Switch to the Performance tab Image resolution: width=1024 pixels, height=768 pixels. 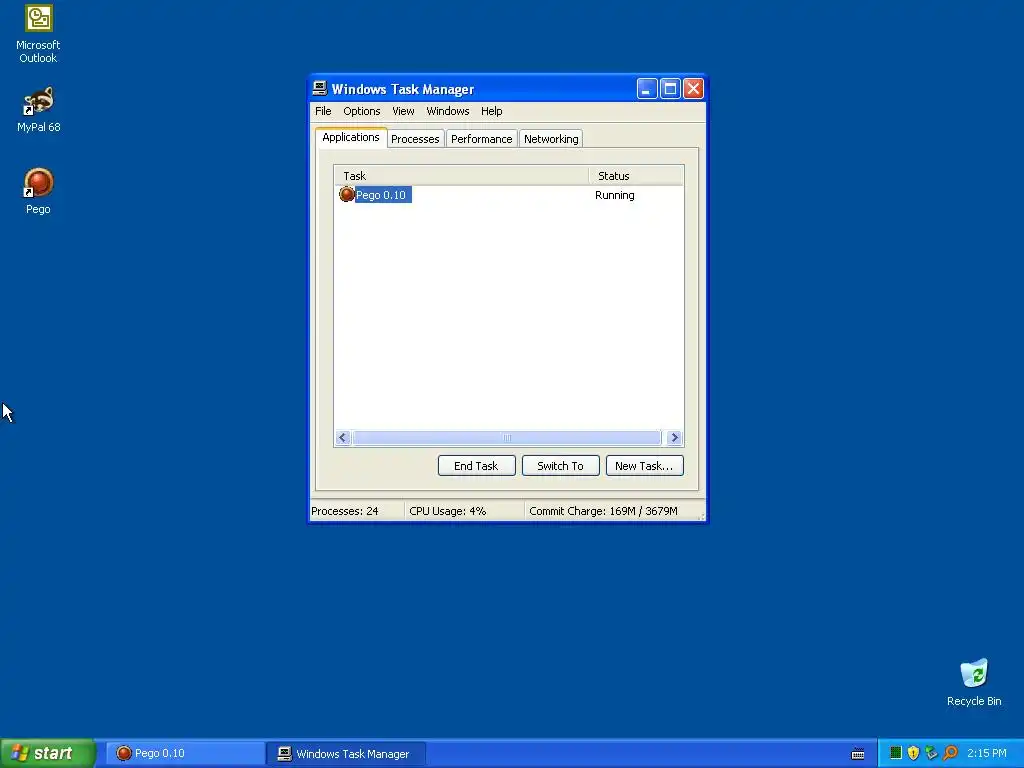[x=481, y=139]
